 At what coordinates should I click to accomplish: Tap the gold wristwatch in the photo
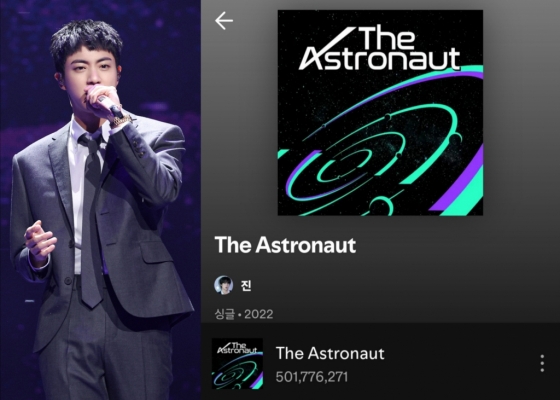click(120, 121)
